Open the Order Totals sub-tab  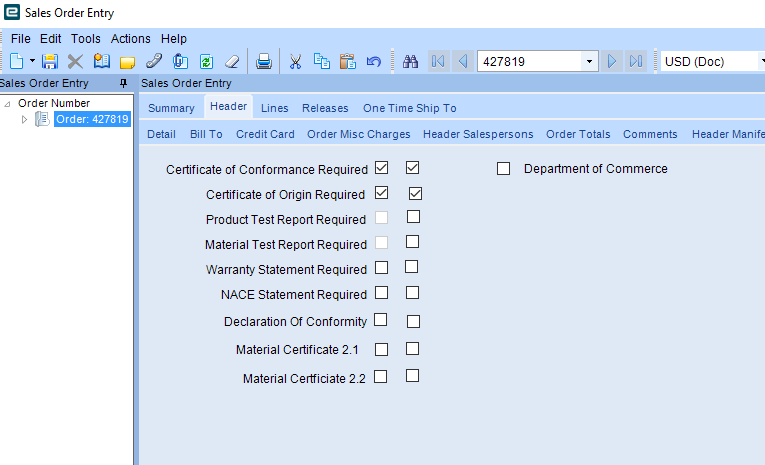pos(577,134)
